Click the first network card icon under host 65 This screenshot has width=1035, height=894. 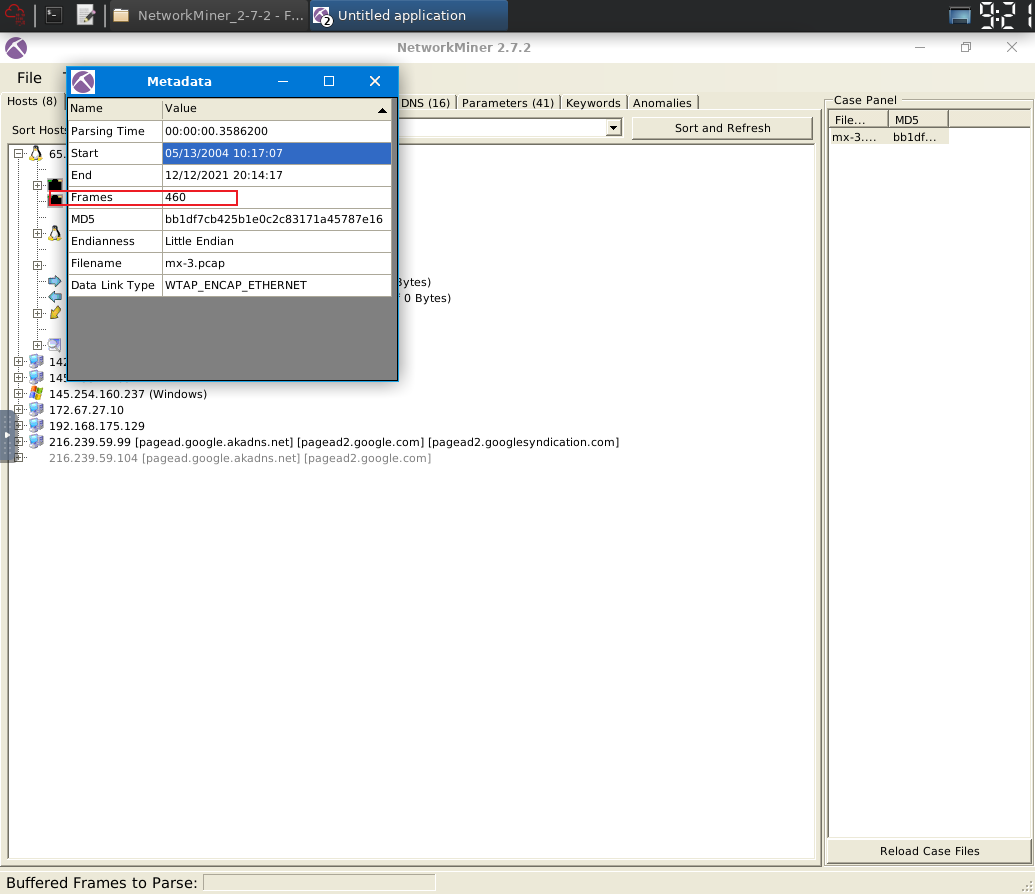tap(55, 184)
